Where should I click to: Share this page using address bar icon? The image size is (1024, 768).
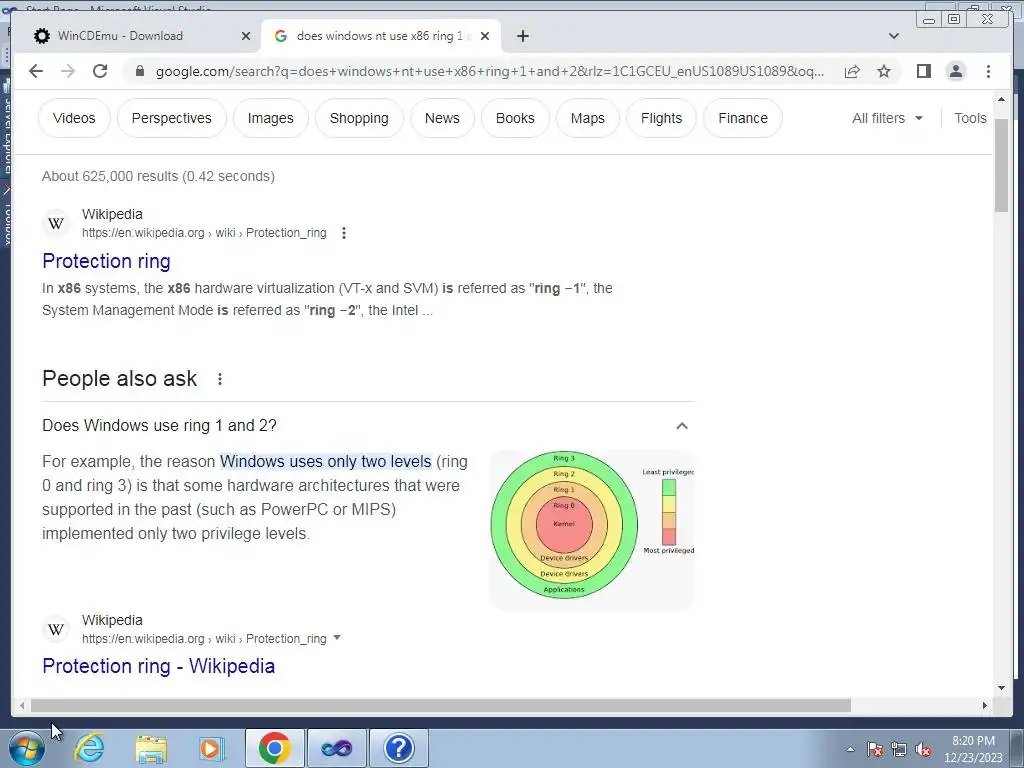852,71
